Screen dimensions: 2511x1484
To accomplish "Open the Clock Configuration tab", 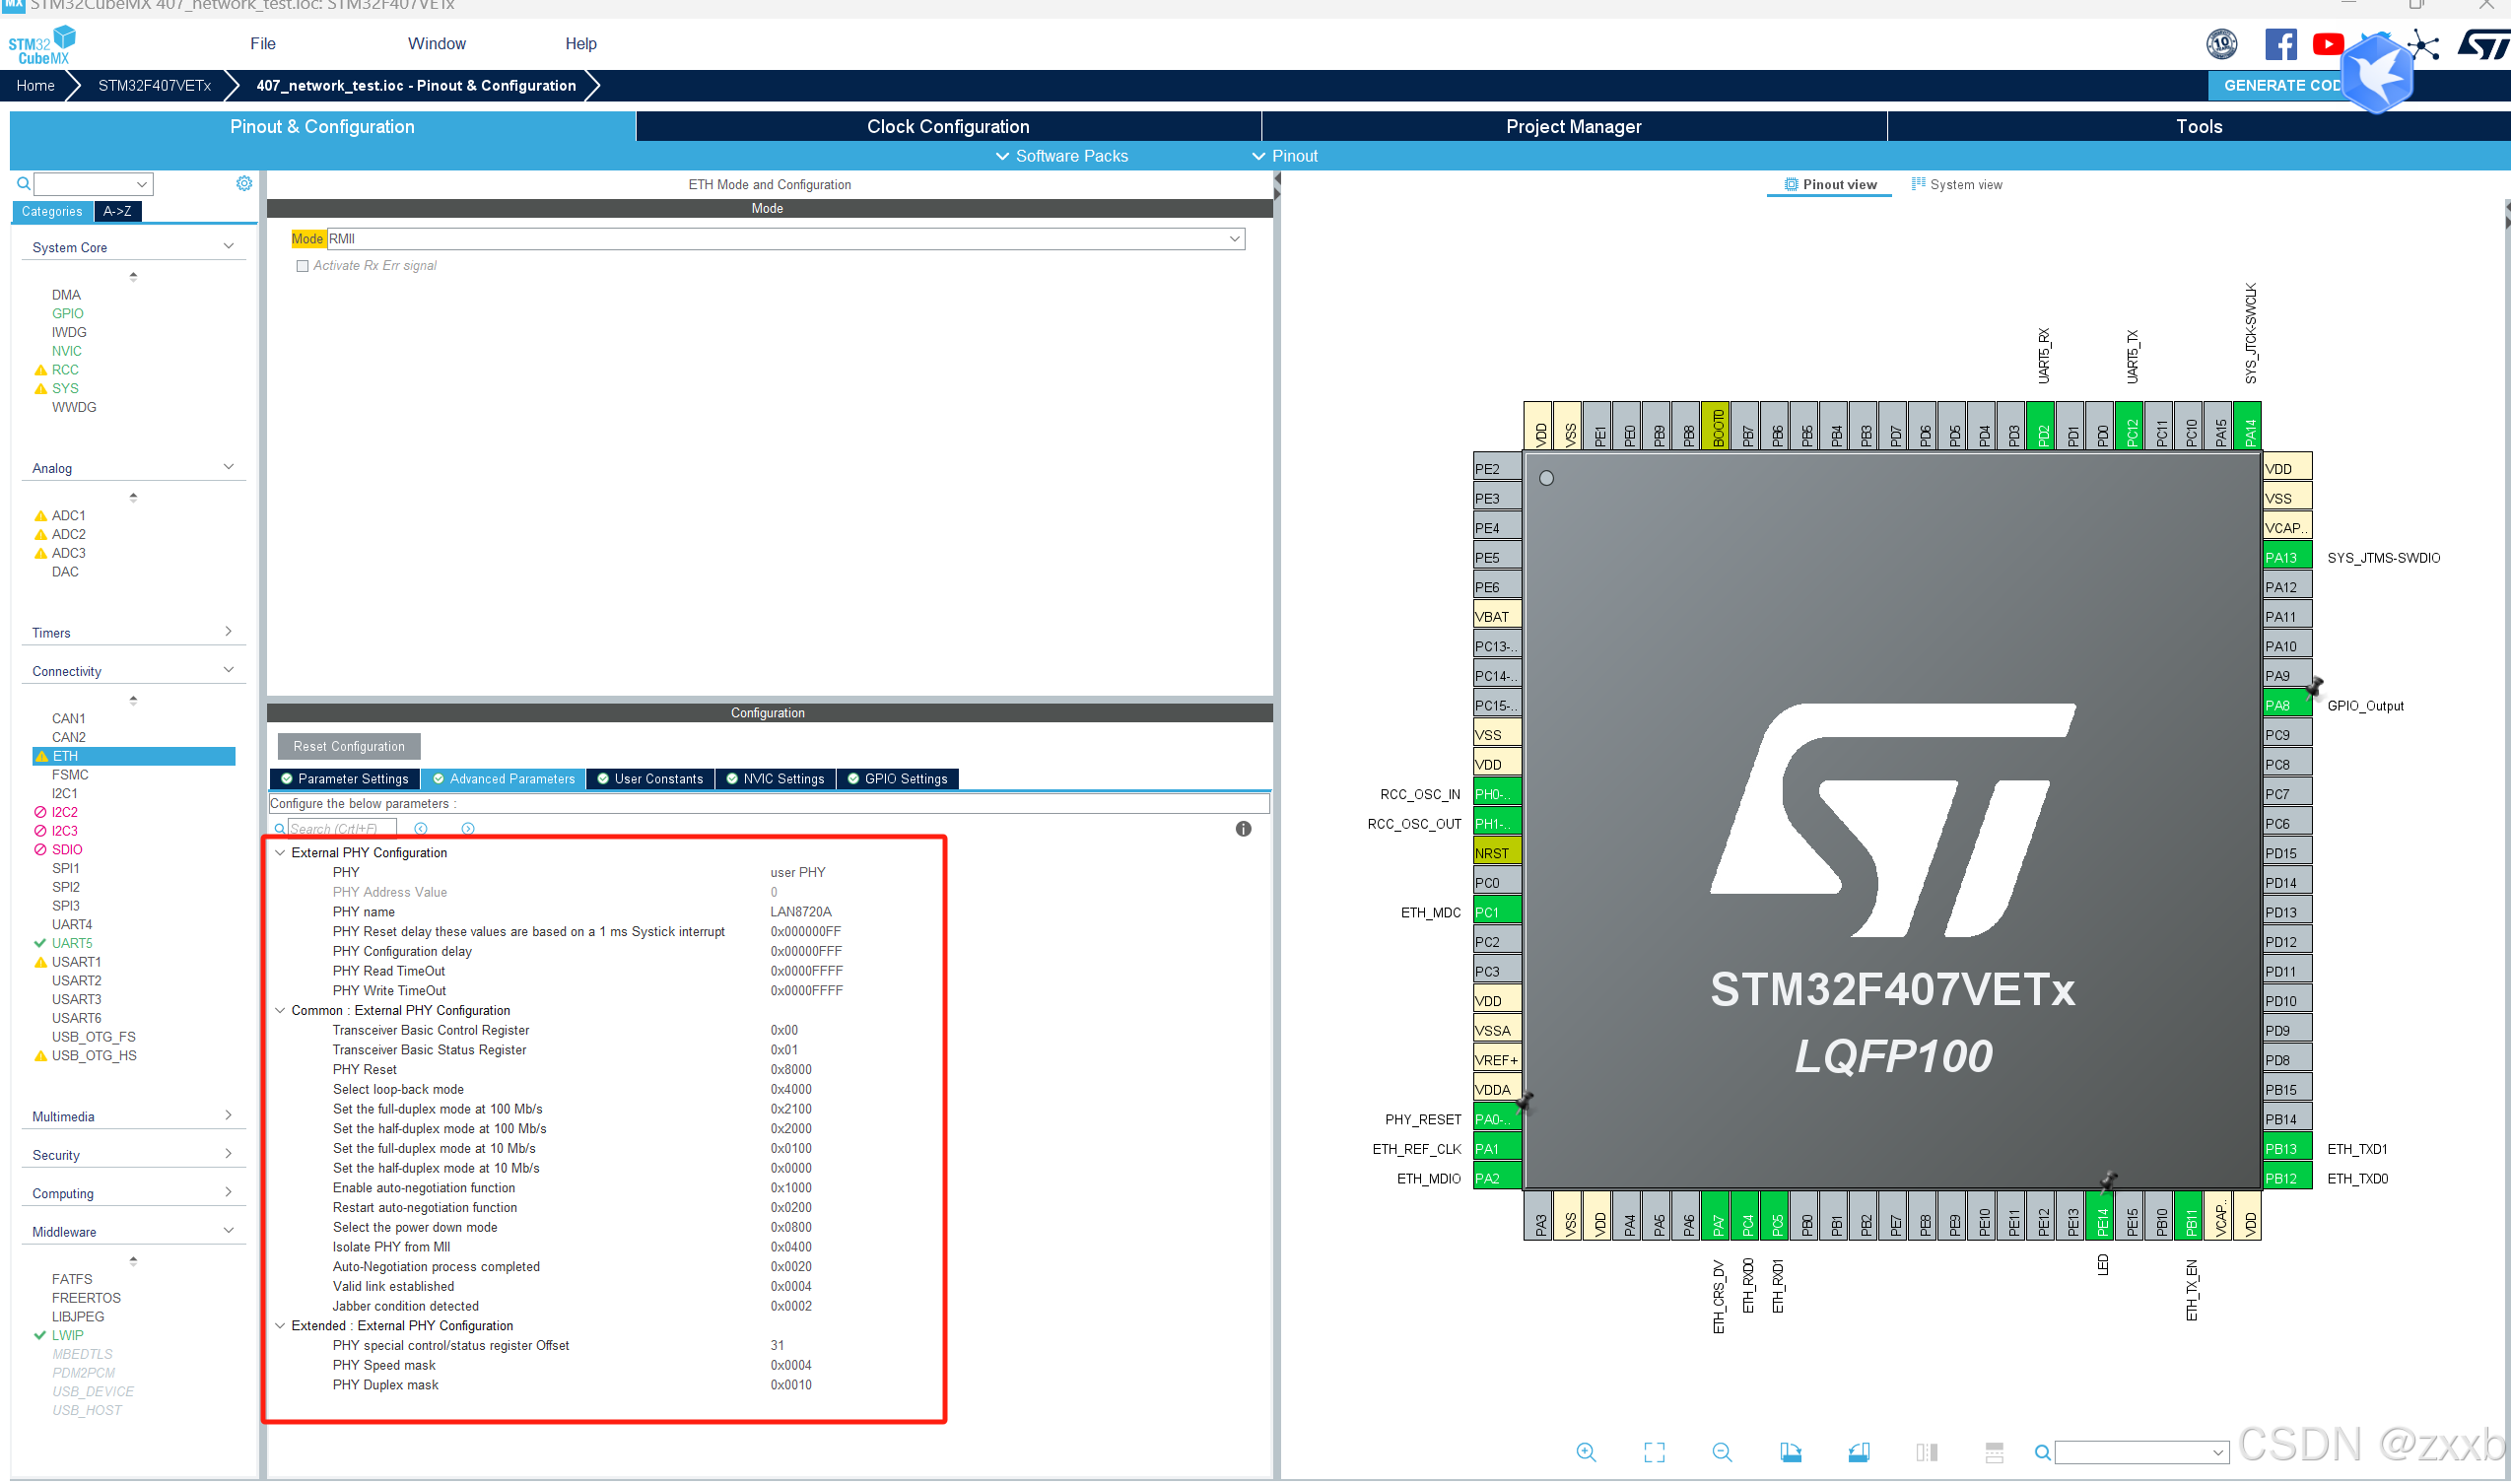I will 947,127.
